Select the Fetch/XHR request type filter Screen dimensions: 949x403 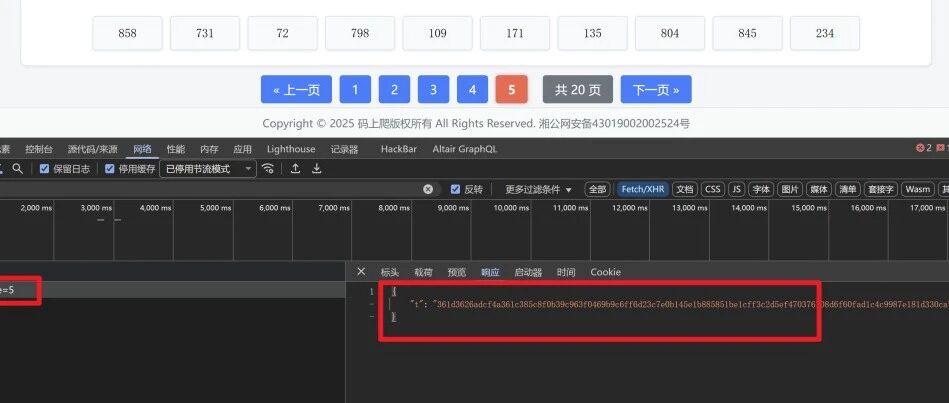643,189
